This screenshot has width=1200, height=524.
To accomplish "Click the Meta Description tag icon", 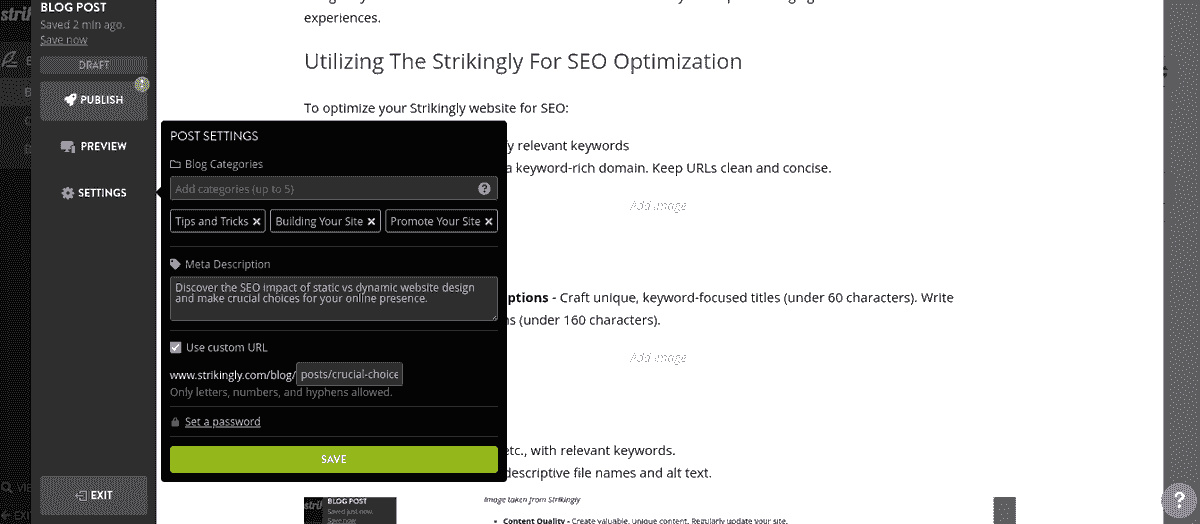I will 175,265.
